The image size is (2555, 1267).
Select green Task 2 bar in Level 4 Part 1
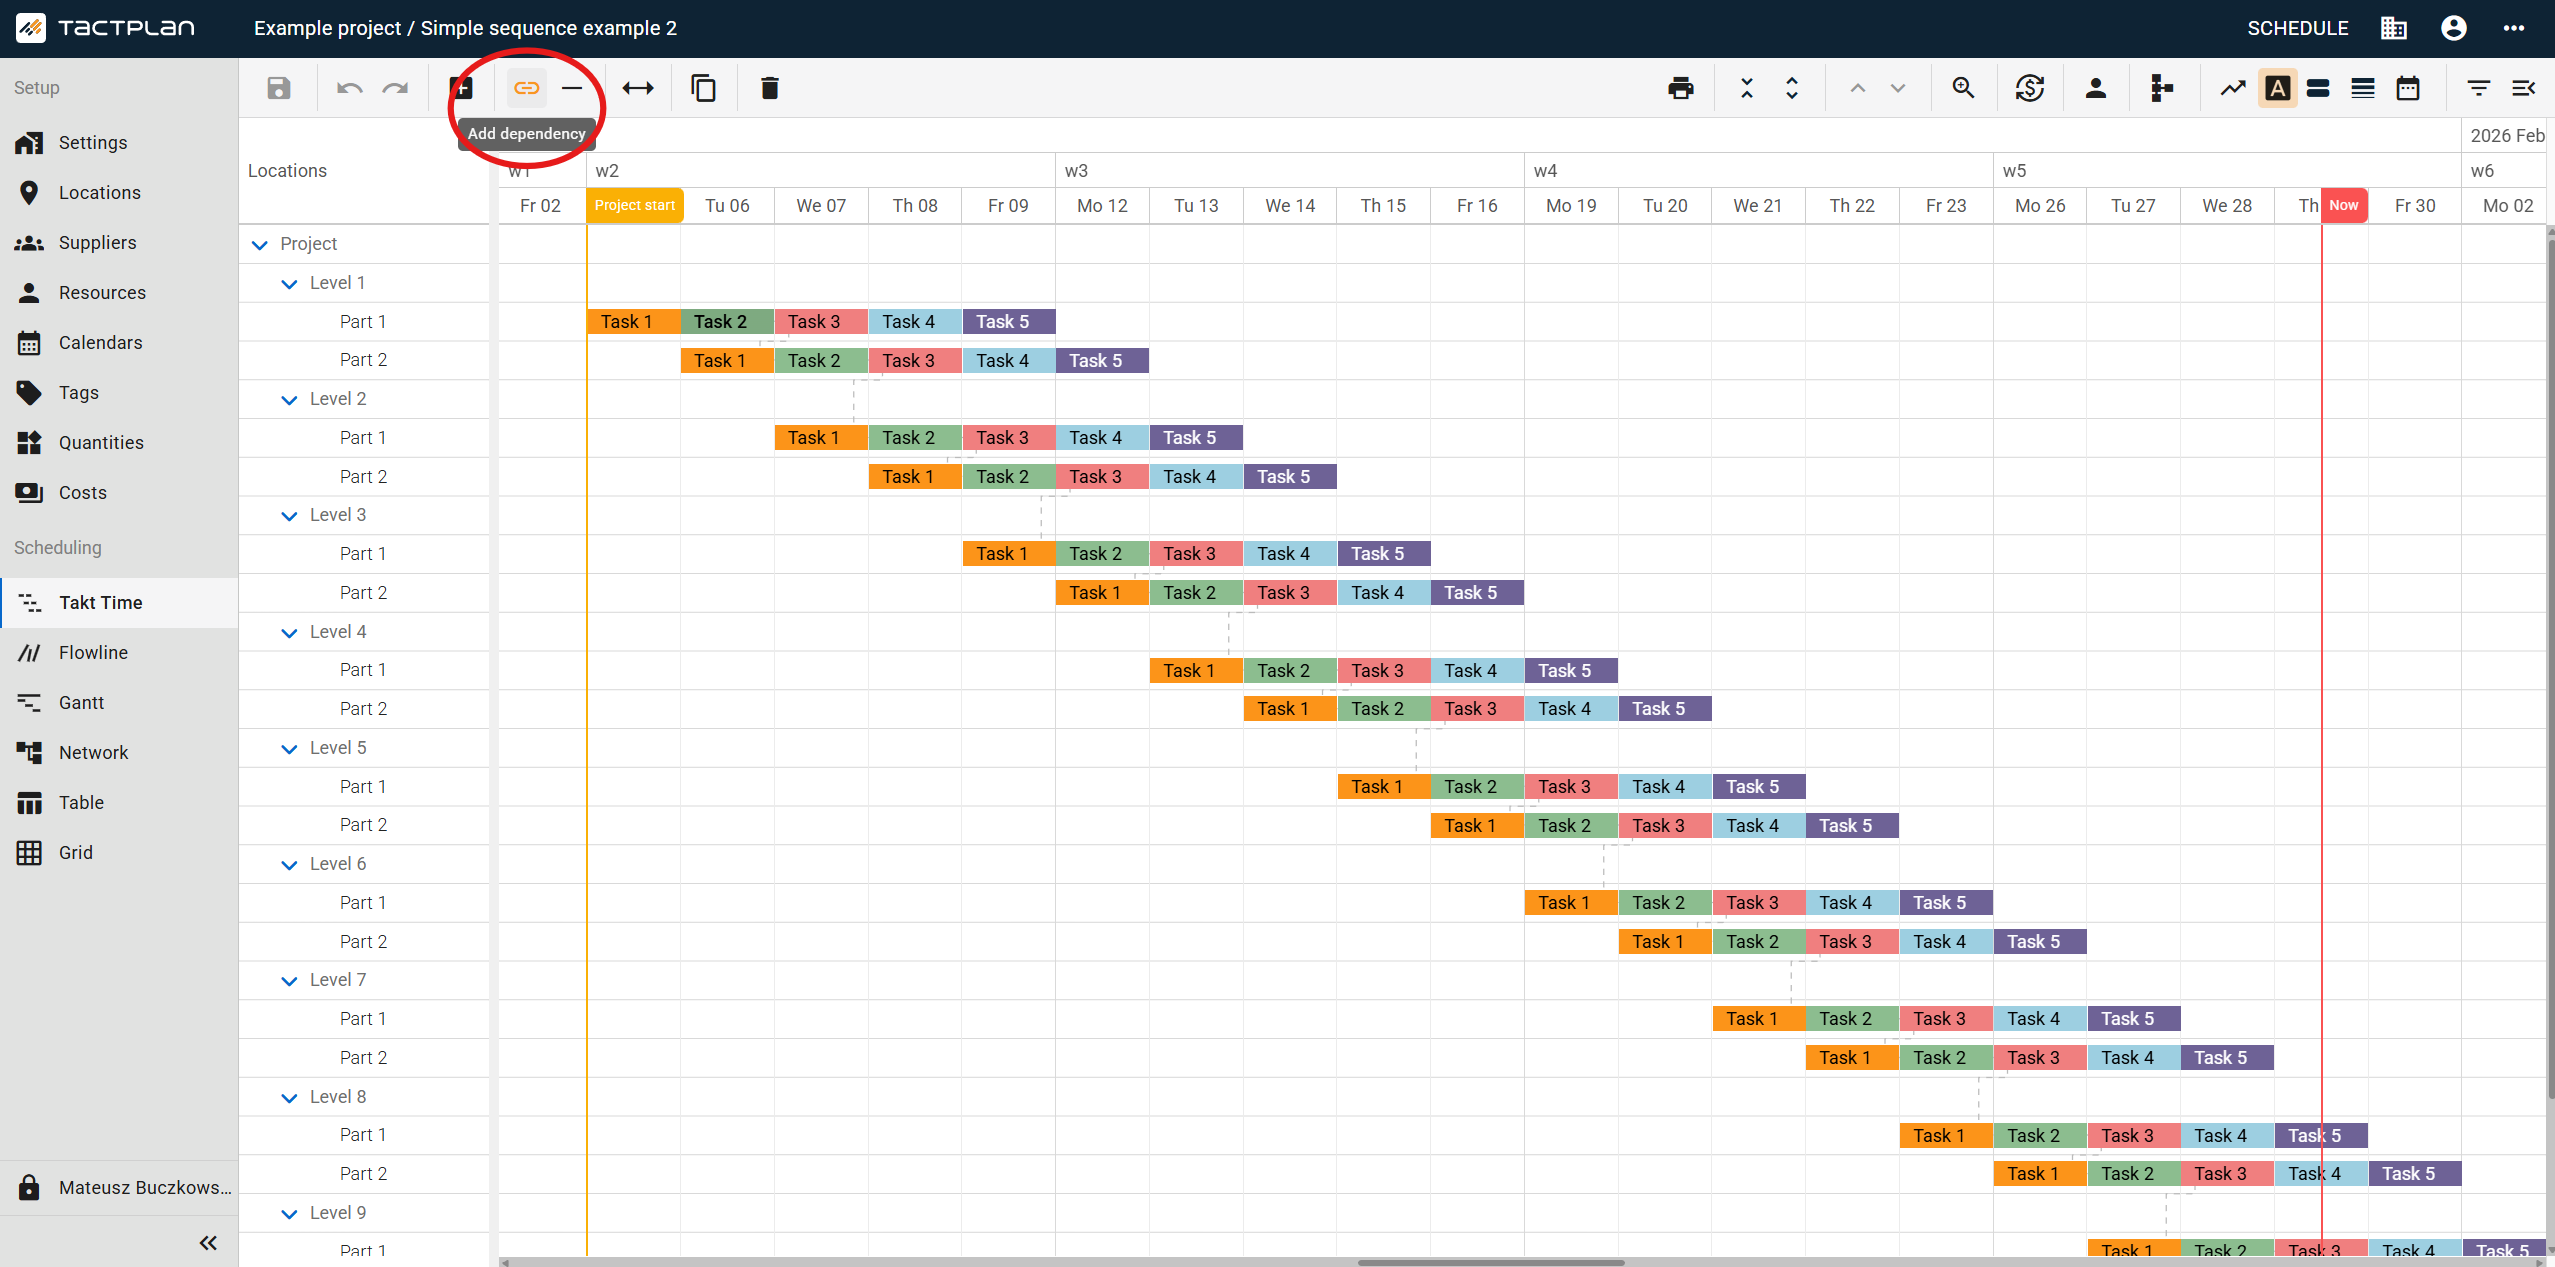click(1290, 671)
